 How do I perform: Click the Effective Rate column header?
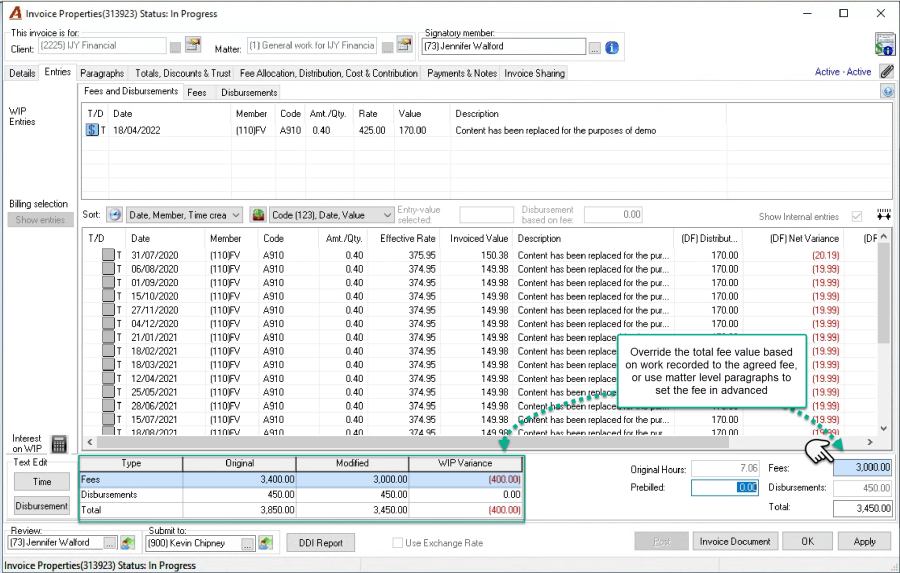407,238
